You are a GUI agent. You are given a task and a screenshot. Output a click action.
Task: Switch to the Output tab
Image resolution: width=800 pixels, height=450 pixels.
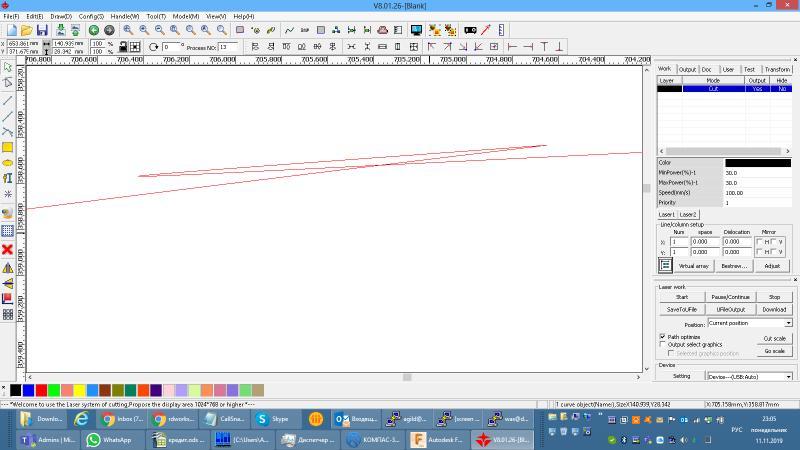pos(687,69)
